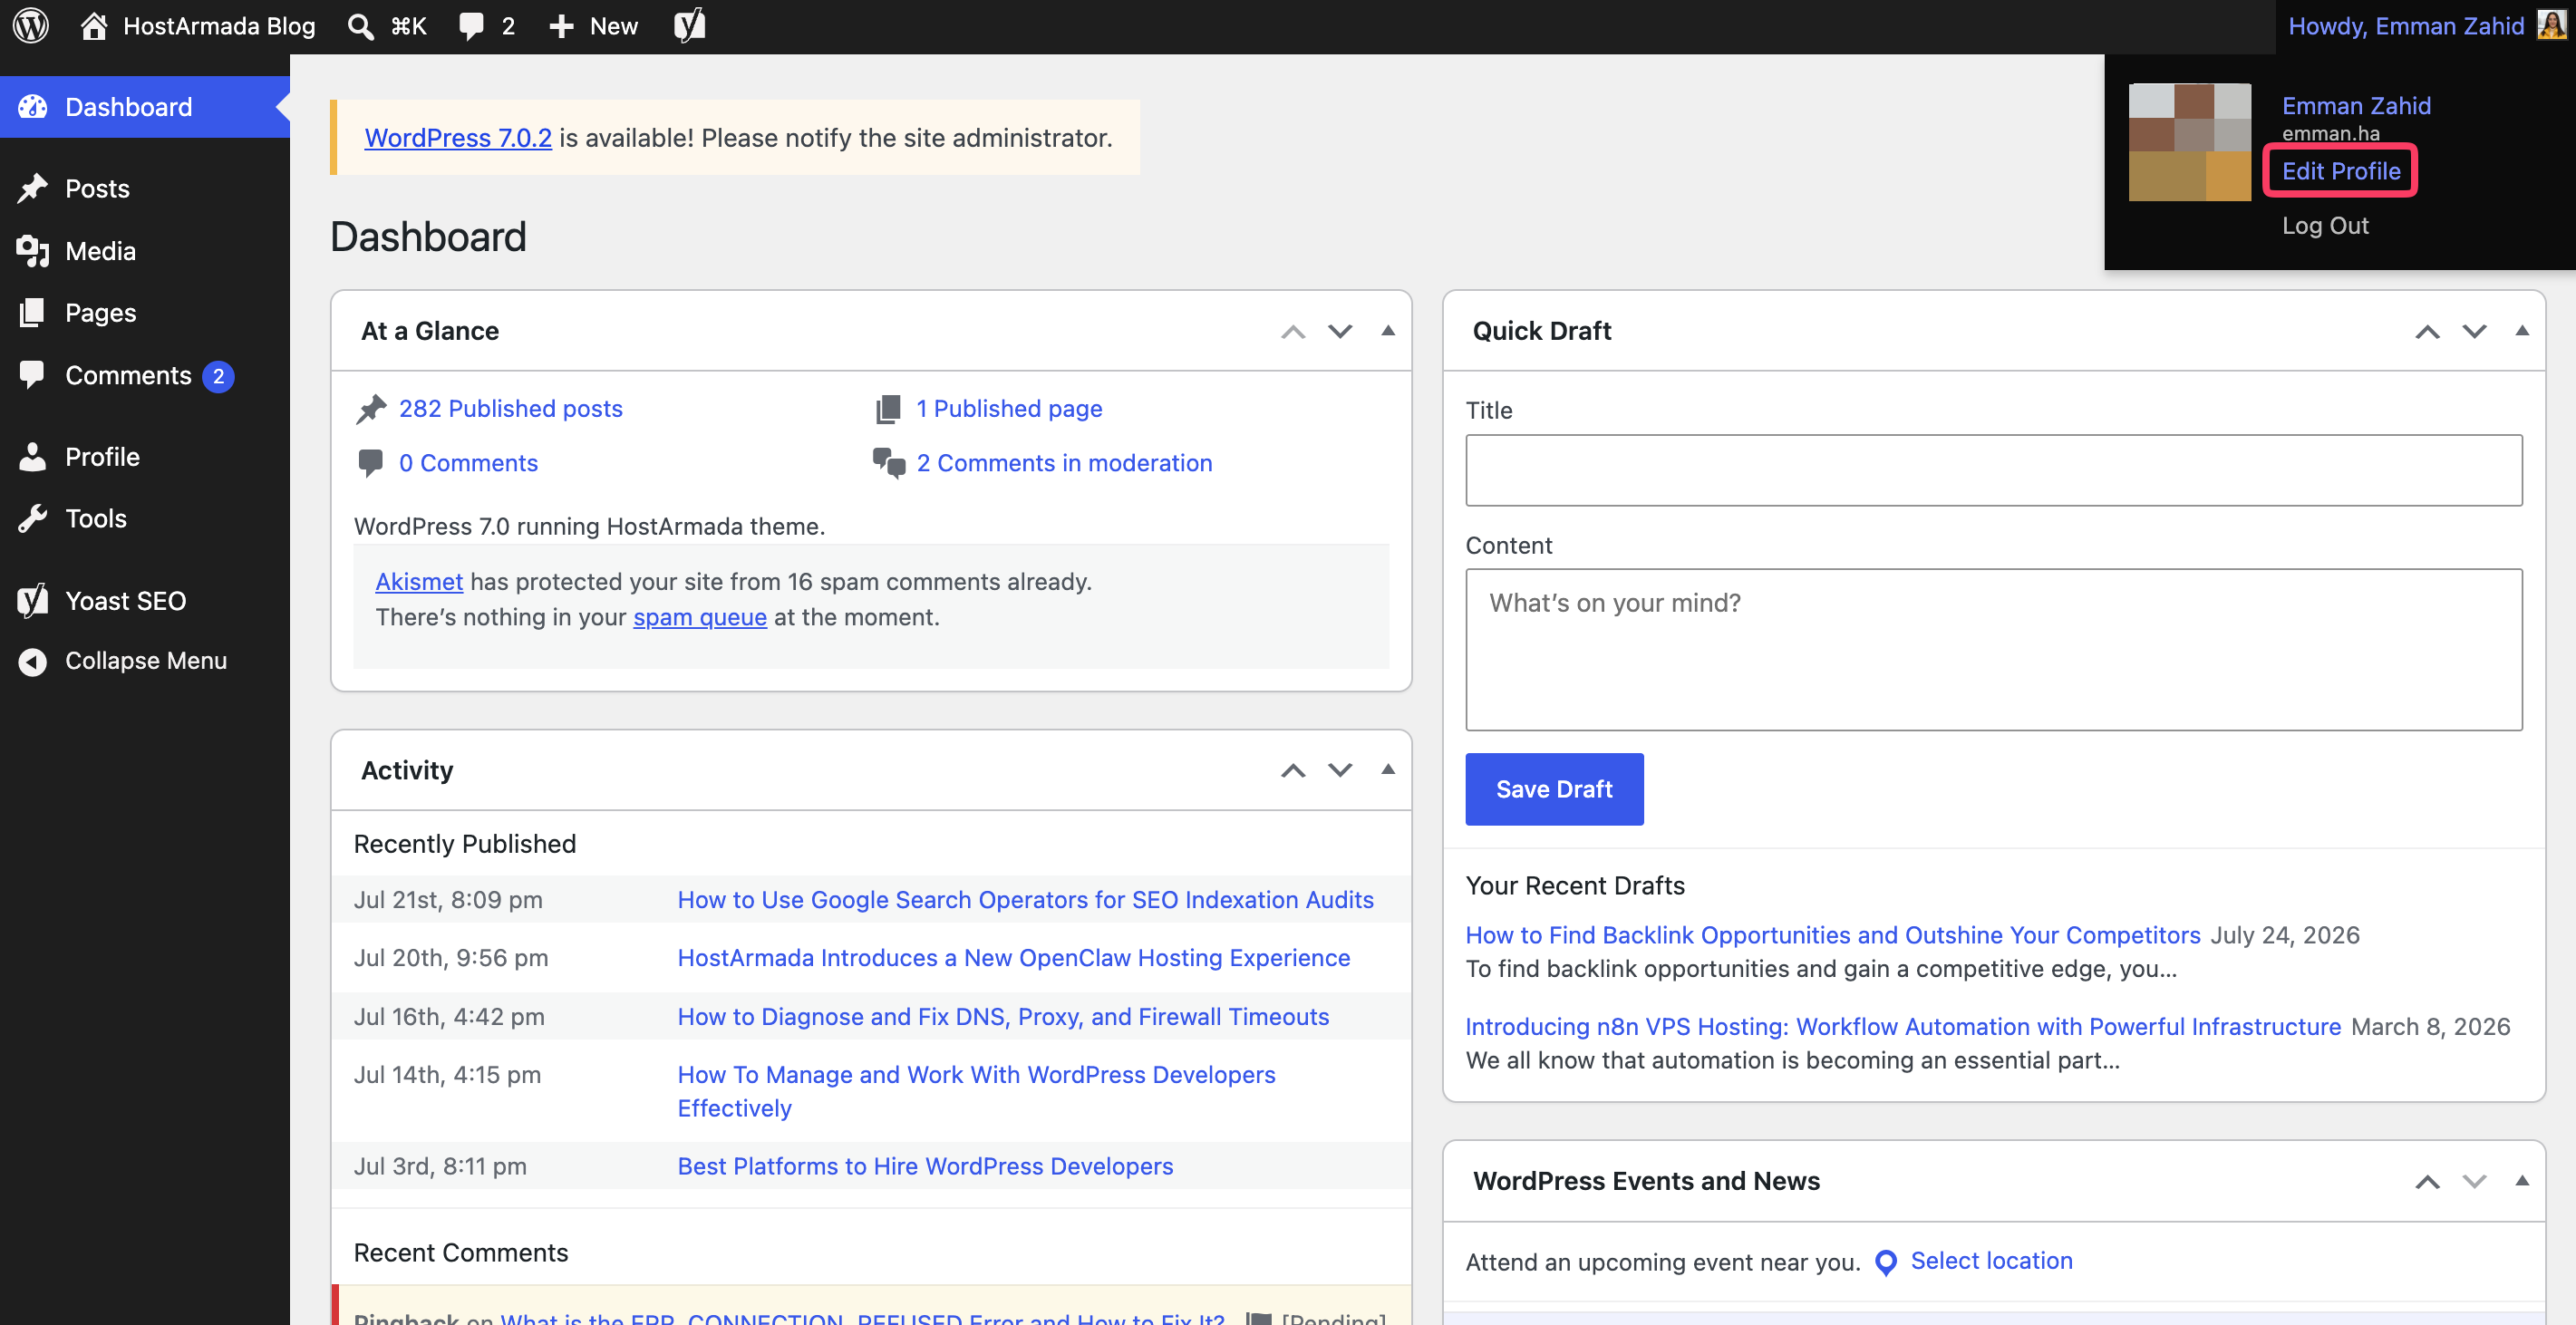Image resolution: width=2576 pixels, height=1325 pixels.
Task: Click the Pages icon in the sidebar
Action: point(33,313)
